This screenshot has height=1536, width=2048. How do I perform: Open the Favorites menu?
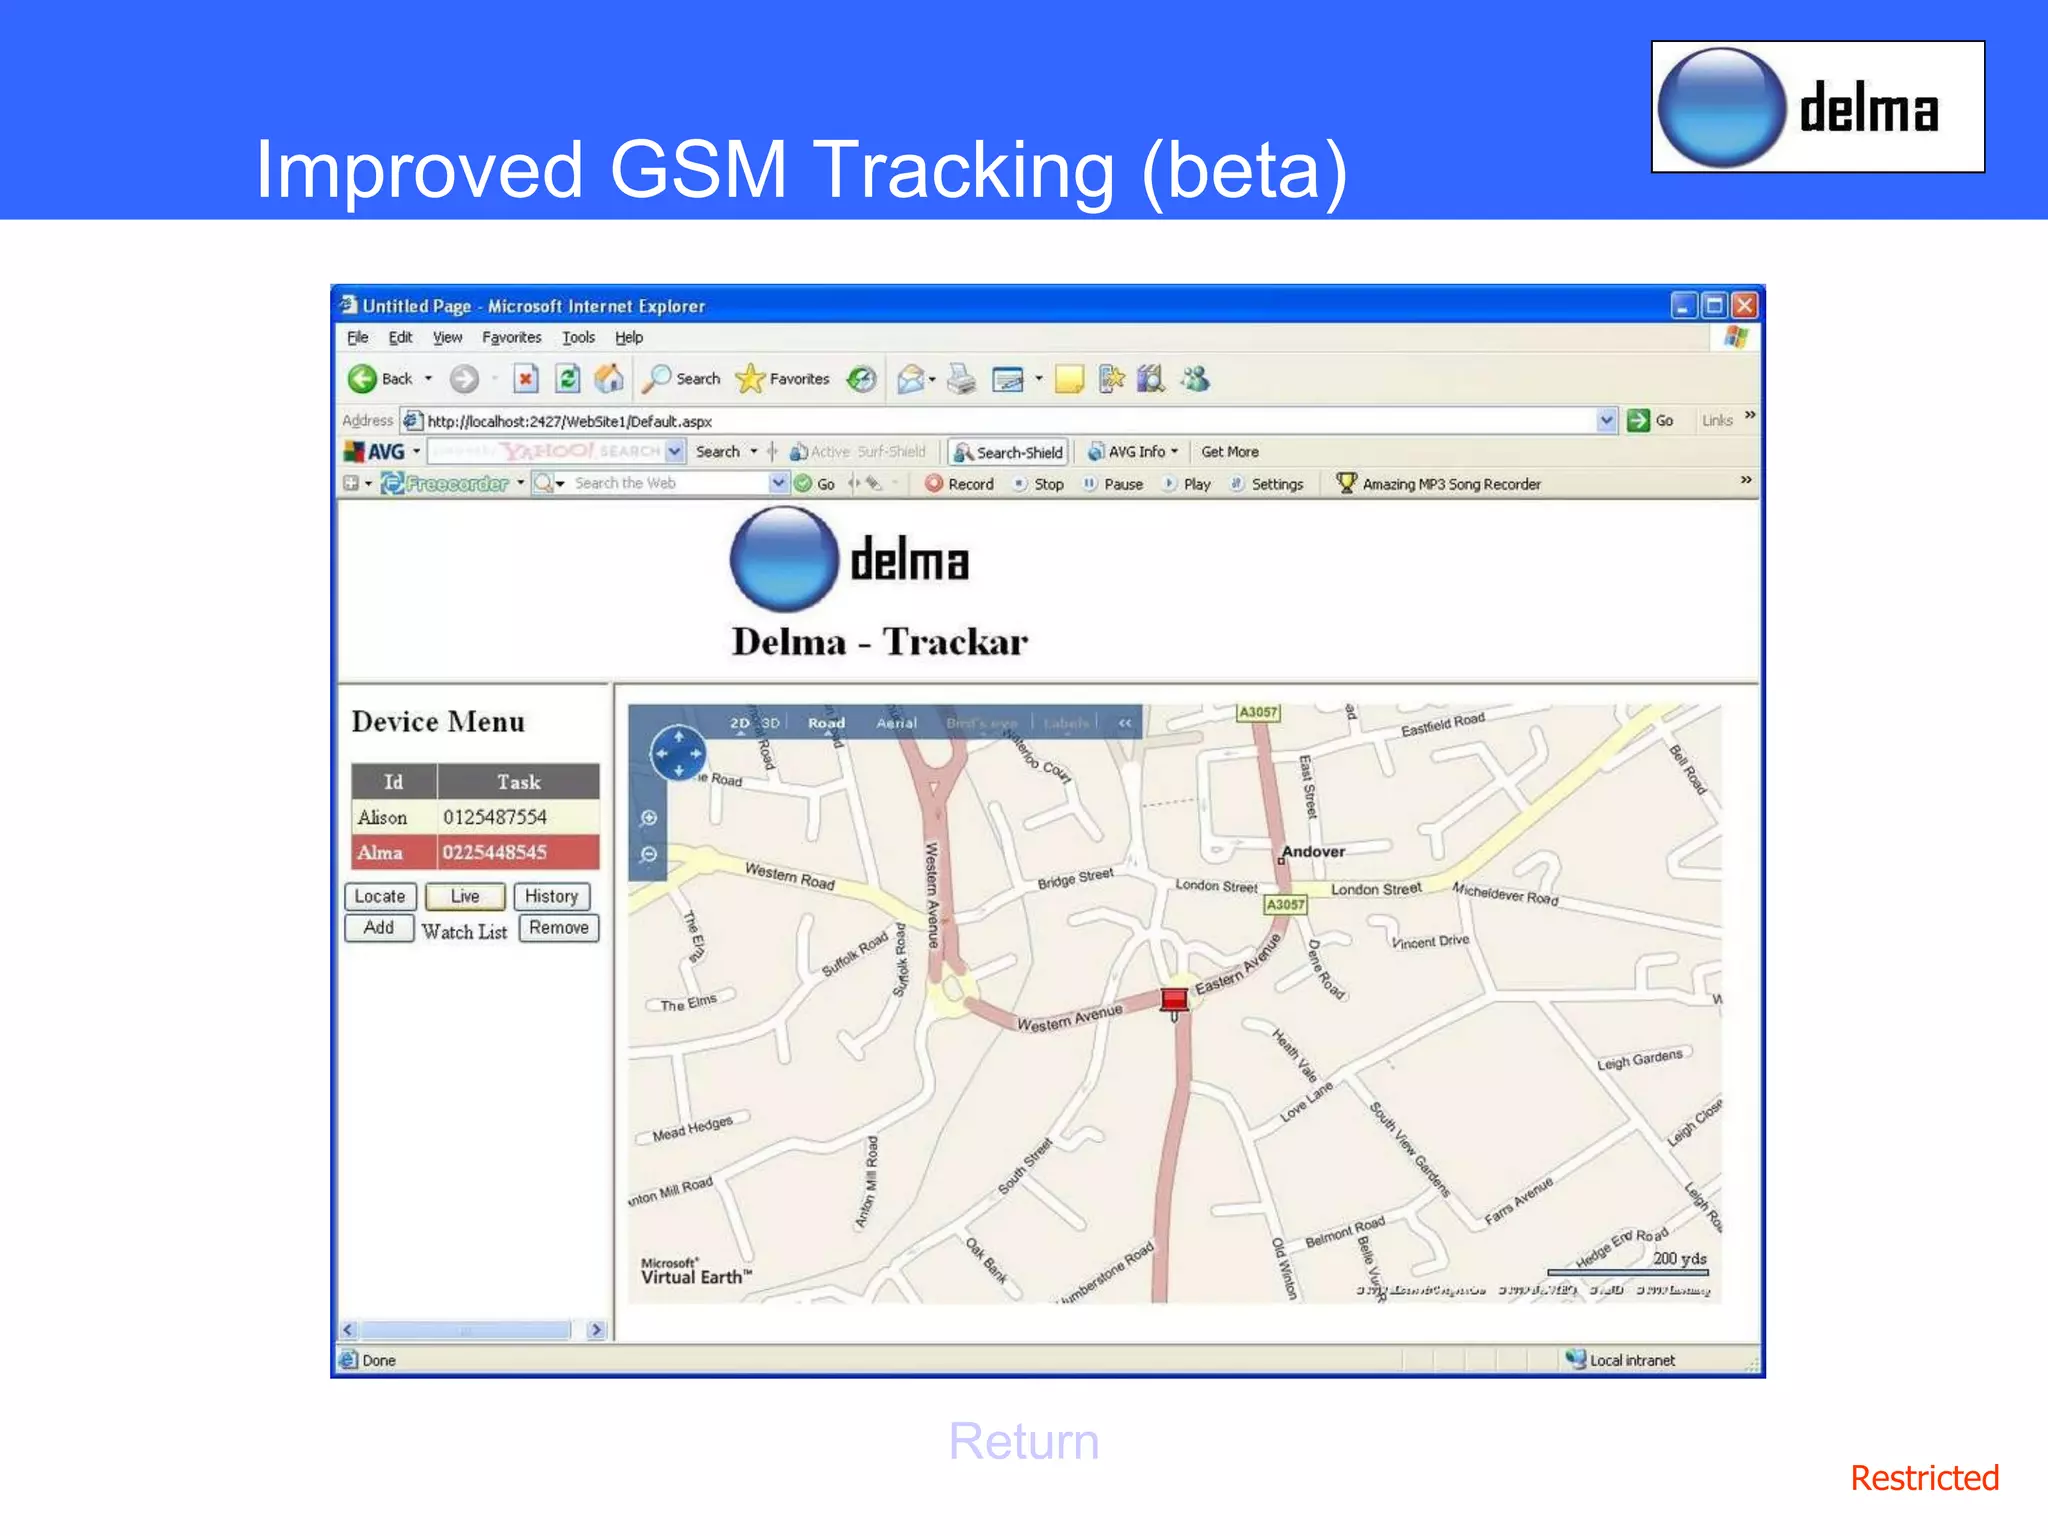pyautogui.click(x=511, y=337)
